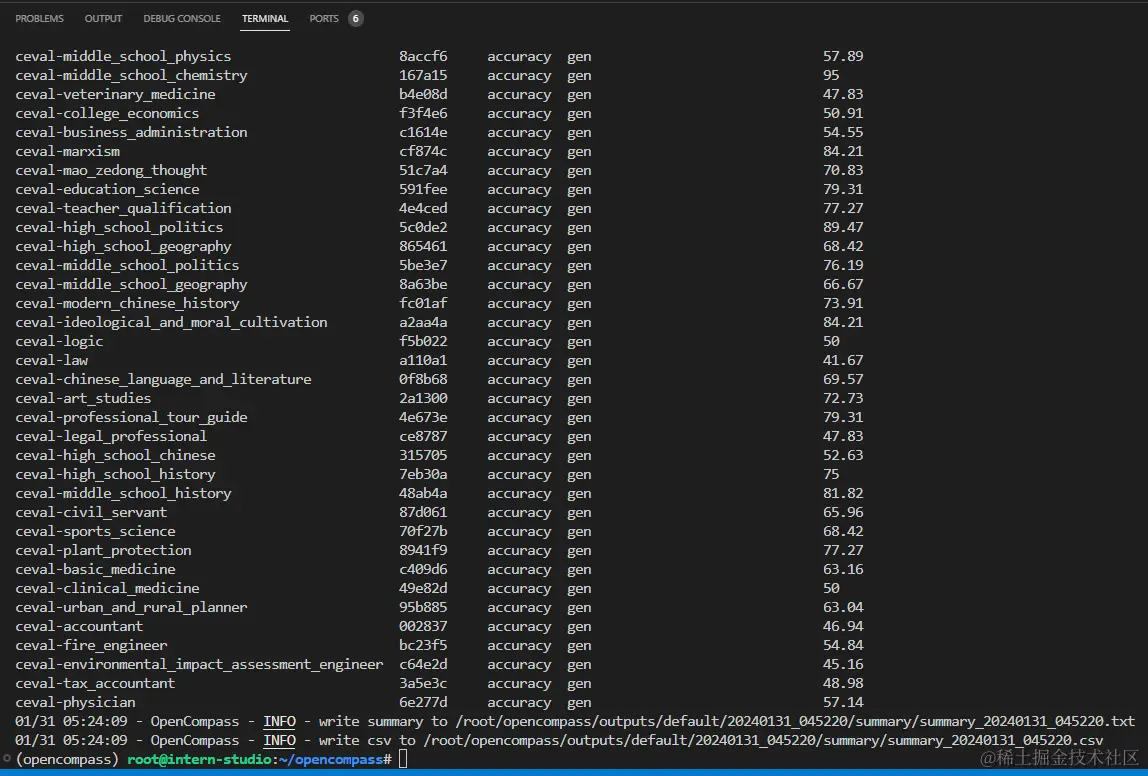Screen dimensions: 1148x776
Task: Click ceval-high_school_geography dataset name
Action: tap(123, 247)
